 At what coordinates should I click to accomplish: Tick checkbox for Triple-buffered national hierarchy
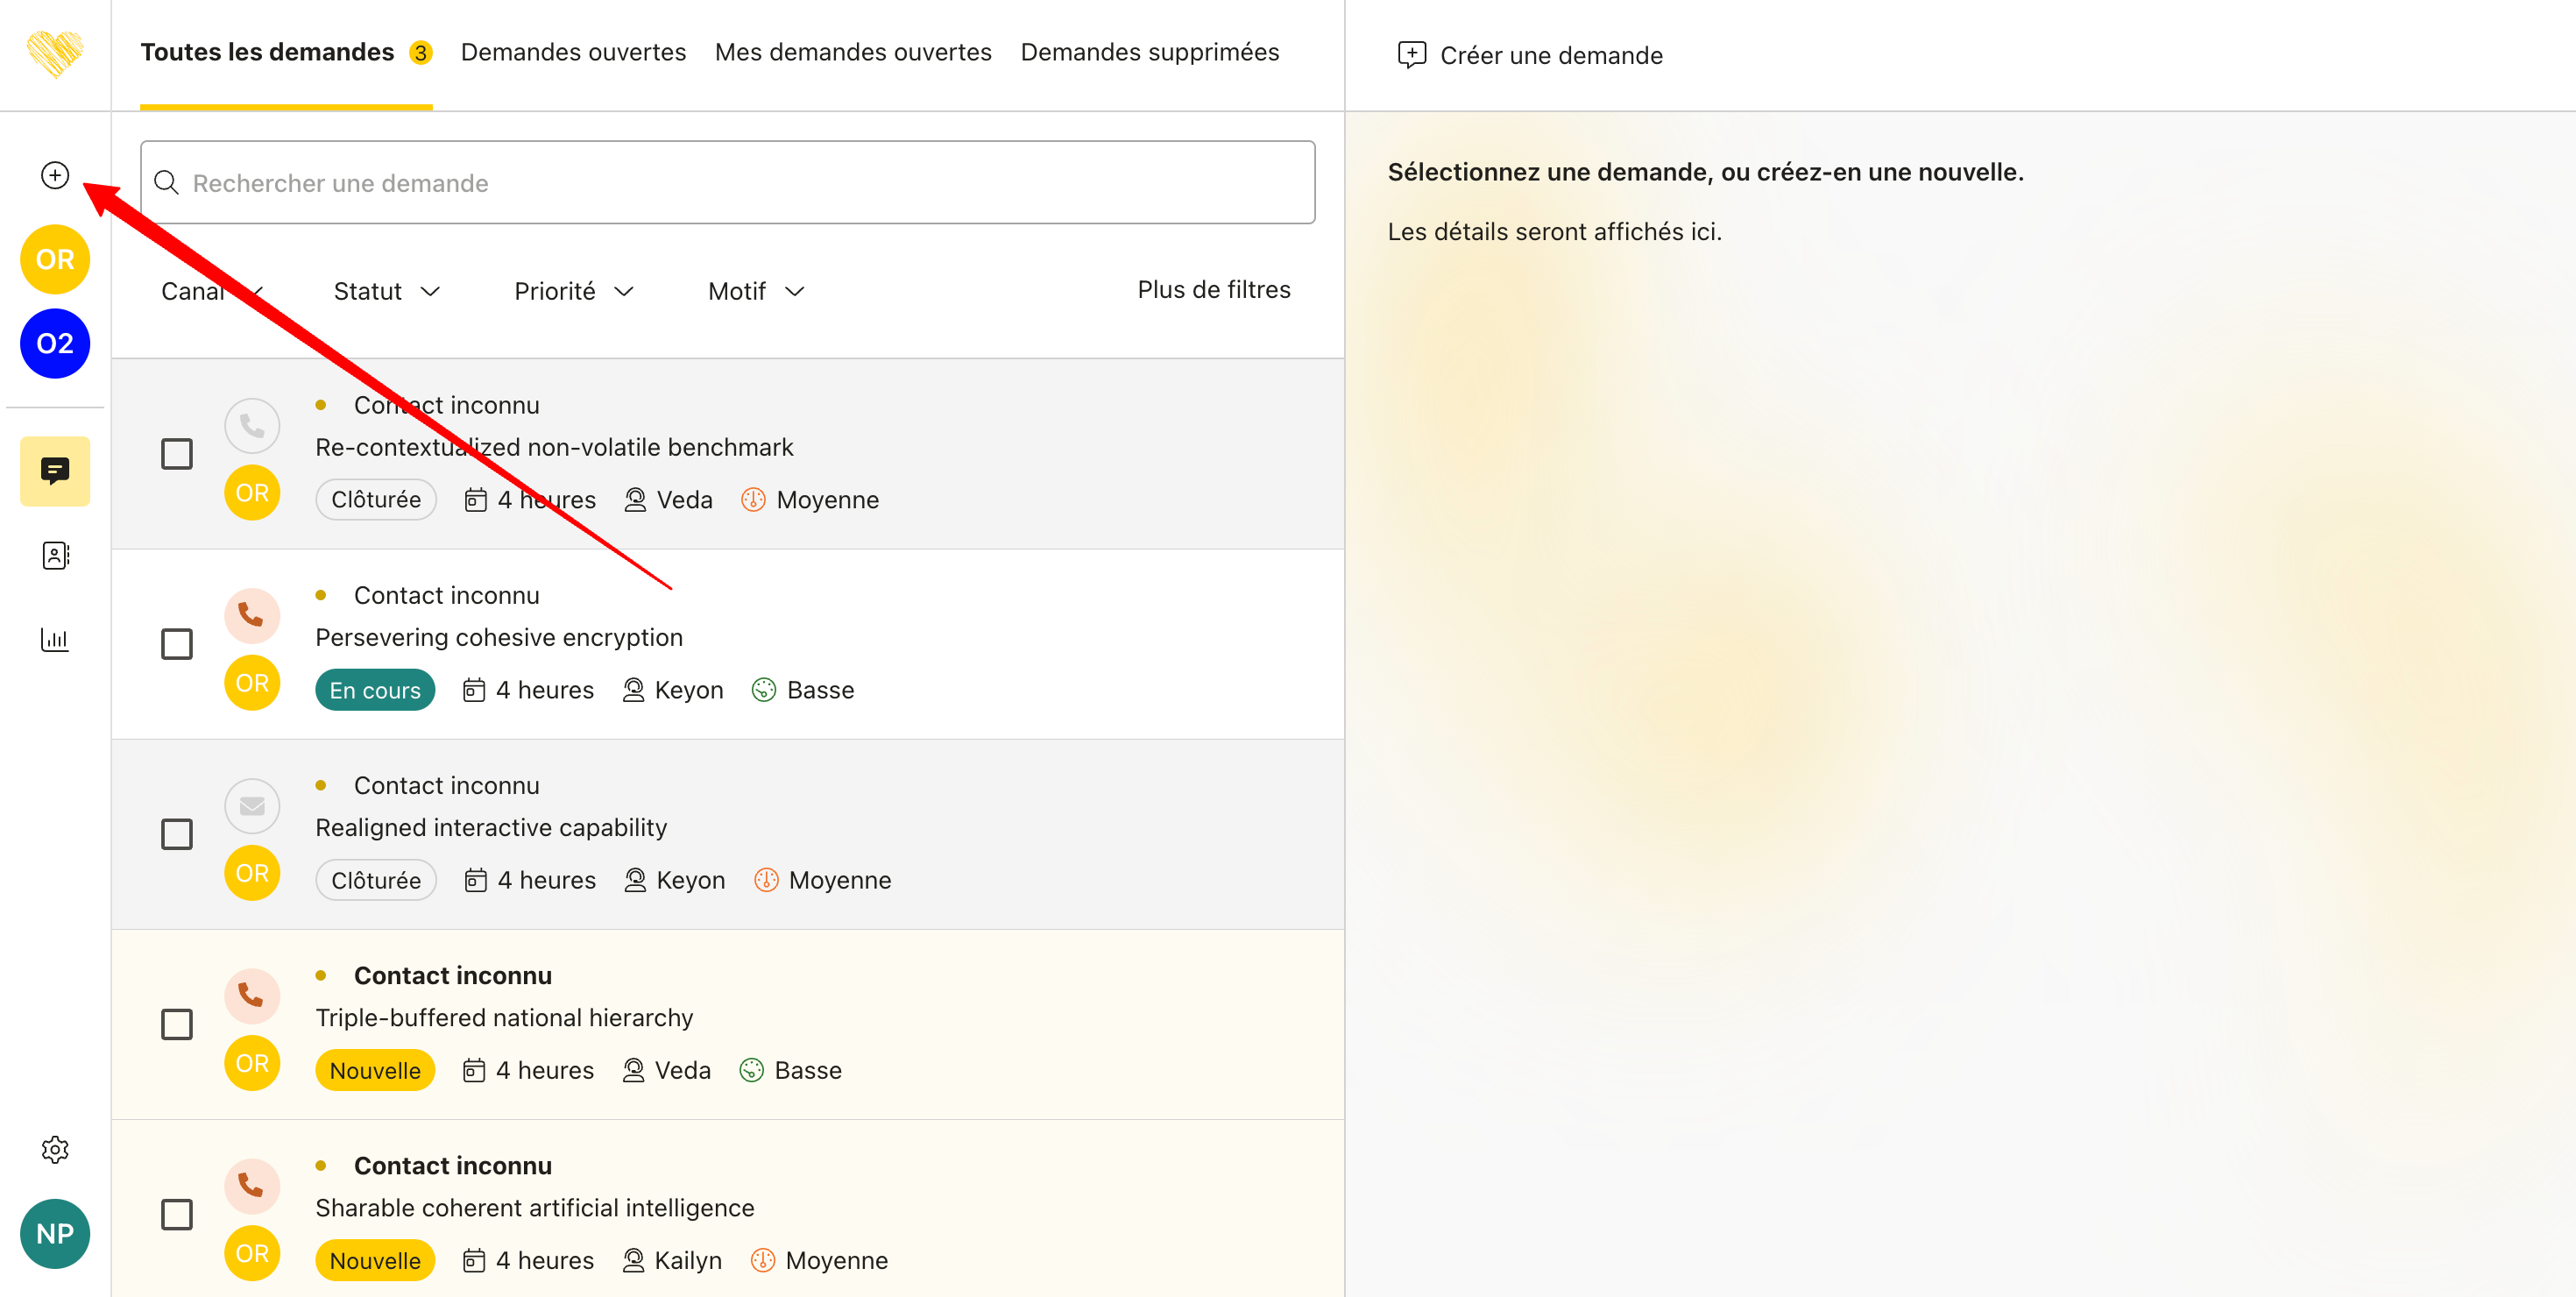[x=177, y=1024]
